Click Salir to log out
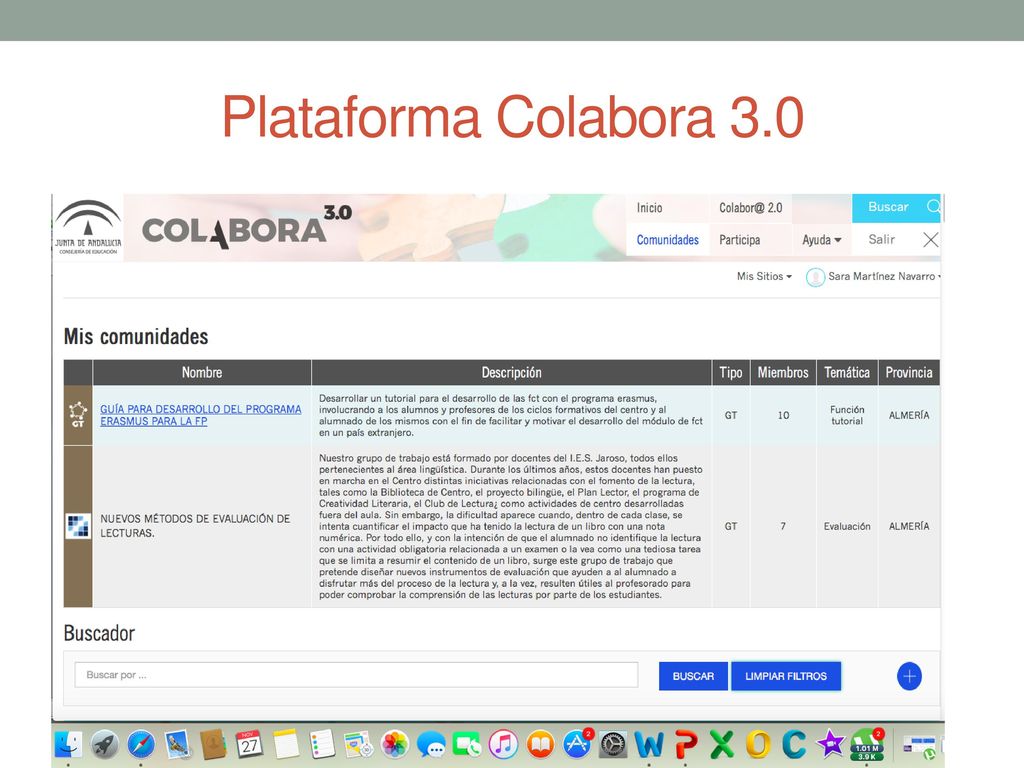1024x768 pixels. 882,240
